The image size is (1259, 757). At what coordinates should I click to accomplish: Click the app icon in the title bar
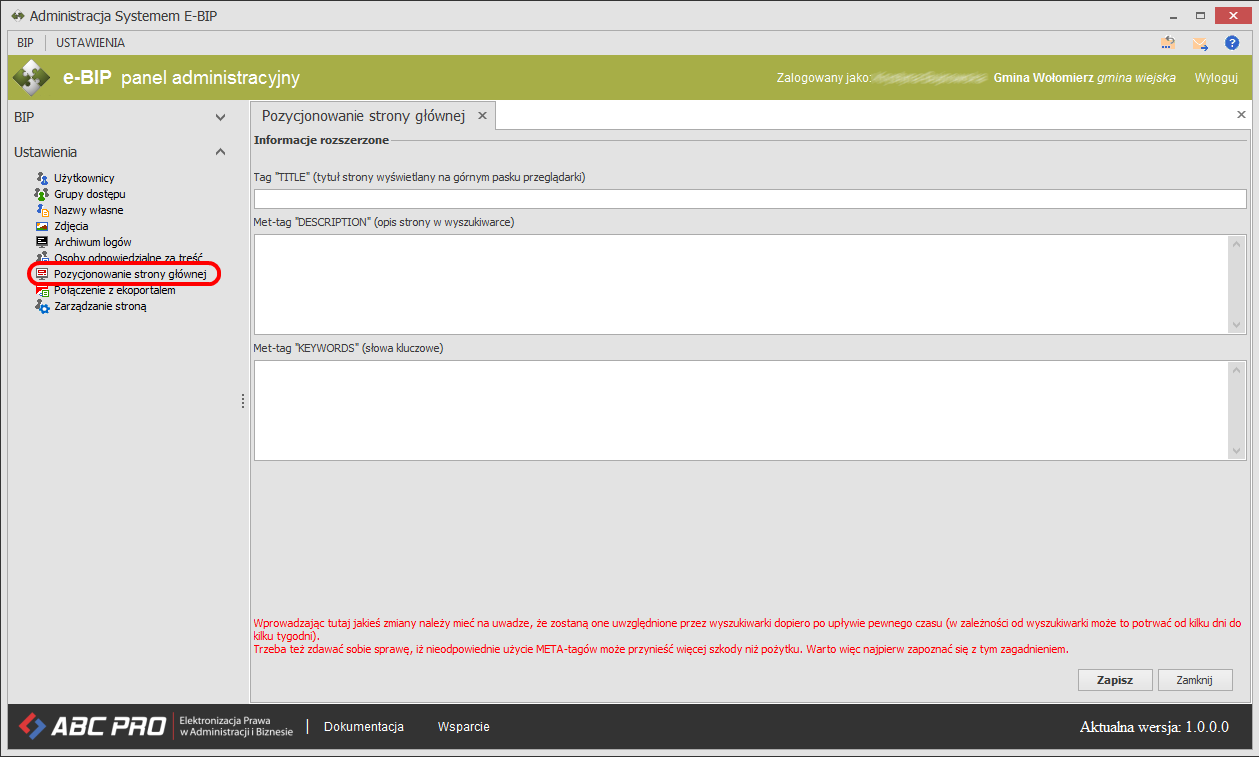[17, 16]
